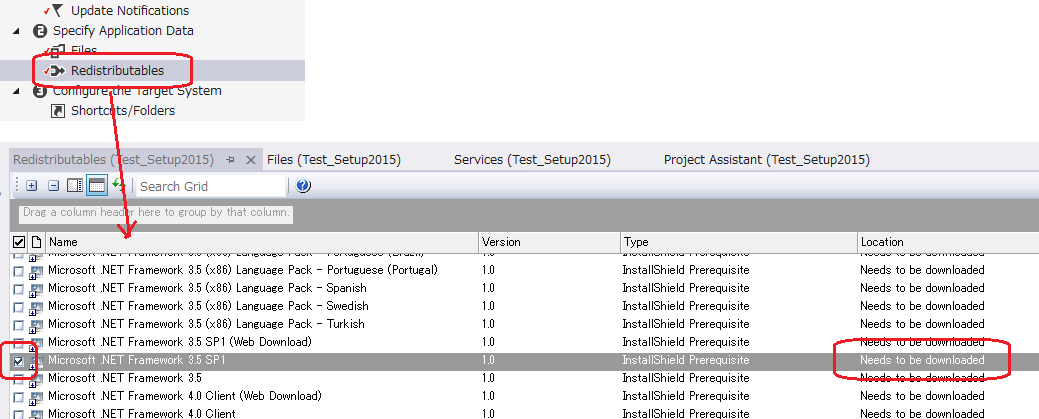Sort by Version column header

pyautogui.click(x=549, y=242)
